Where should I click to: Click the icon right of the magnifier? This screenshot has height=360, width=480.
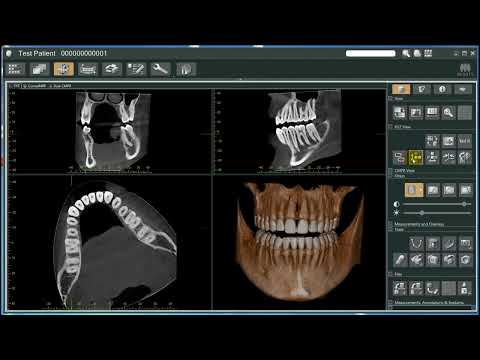[x=417, y=53]
